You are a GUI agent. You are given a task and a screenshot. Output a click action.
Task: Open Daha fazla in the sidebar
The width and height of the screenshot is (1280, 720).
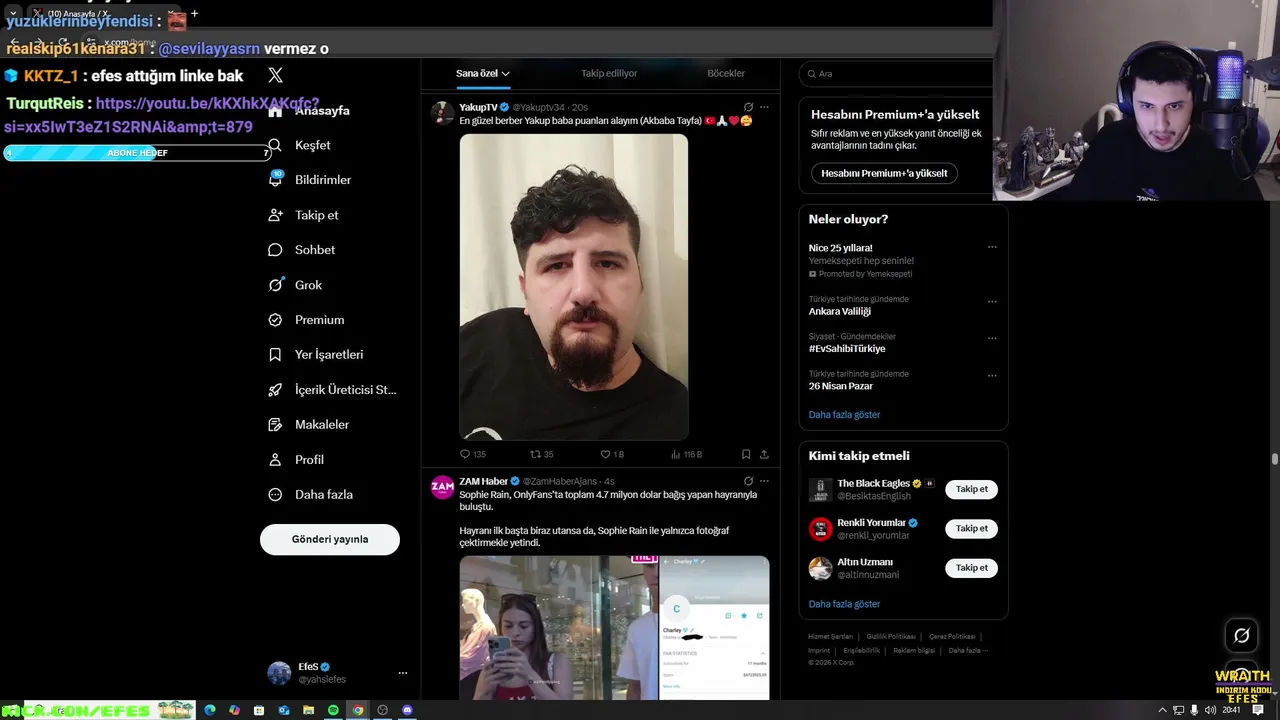point(311,495)
